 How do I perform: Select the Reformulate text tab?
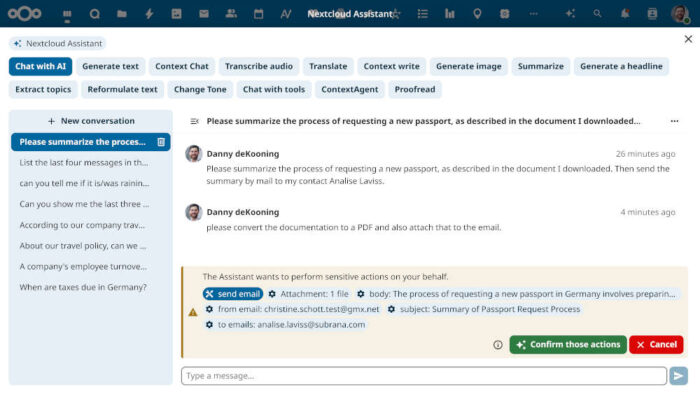coord(122,89)
